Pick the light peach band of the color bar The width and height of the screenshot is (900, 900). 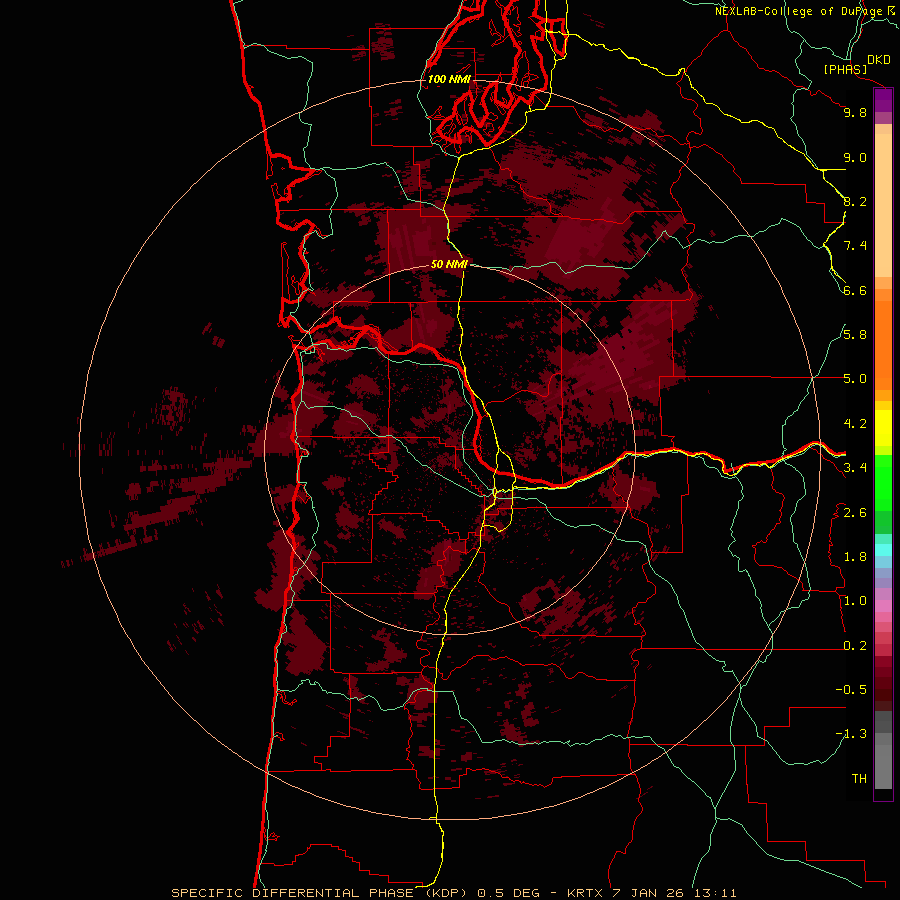[x=883, y=205]
